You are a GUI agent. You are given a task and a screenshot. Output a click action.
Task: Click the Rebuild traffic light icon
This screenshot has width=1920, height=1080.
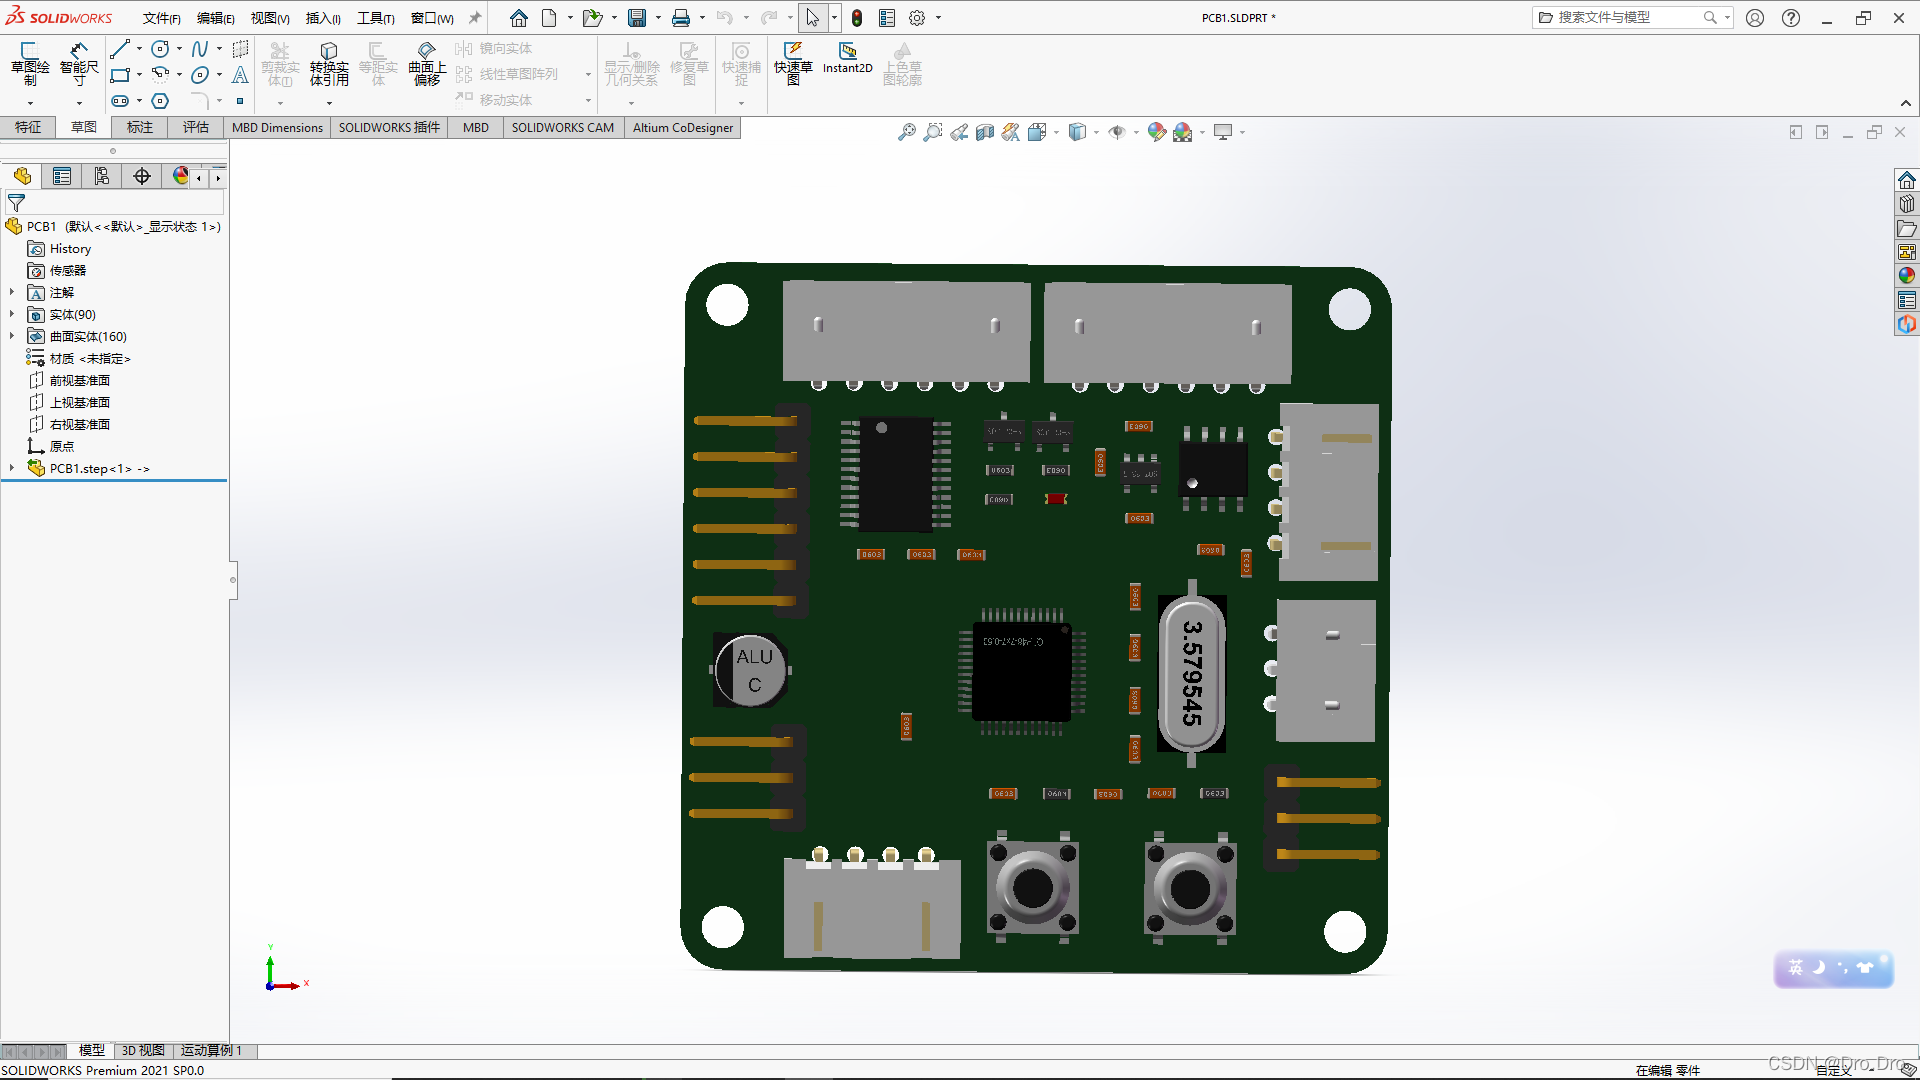(x=857, y=18)
